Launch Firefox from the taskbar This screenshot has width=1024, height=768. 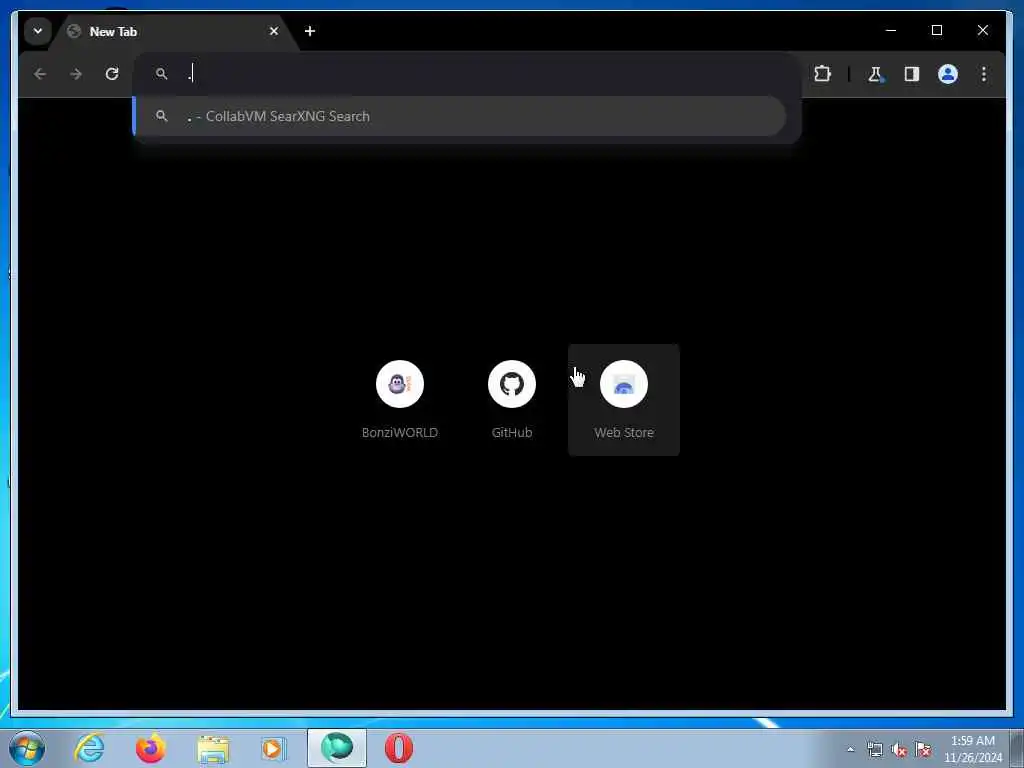[151, 748]
